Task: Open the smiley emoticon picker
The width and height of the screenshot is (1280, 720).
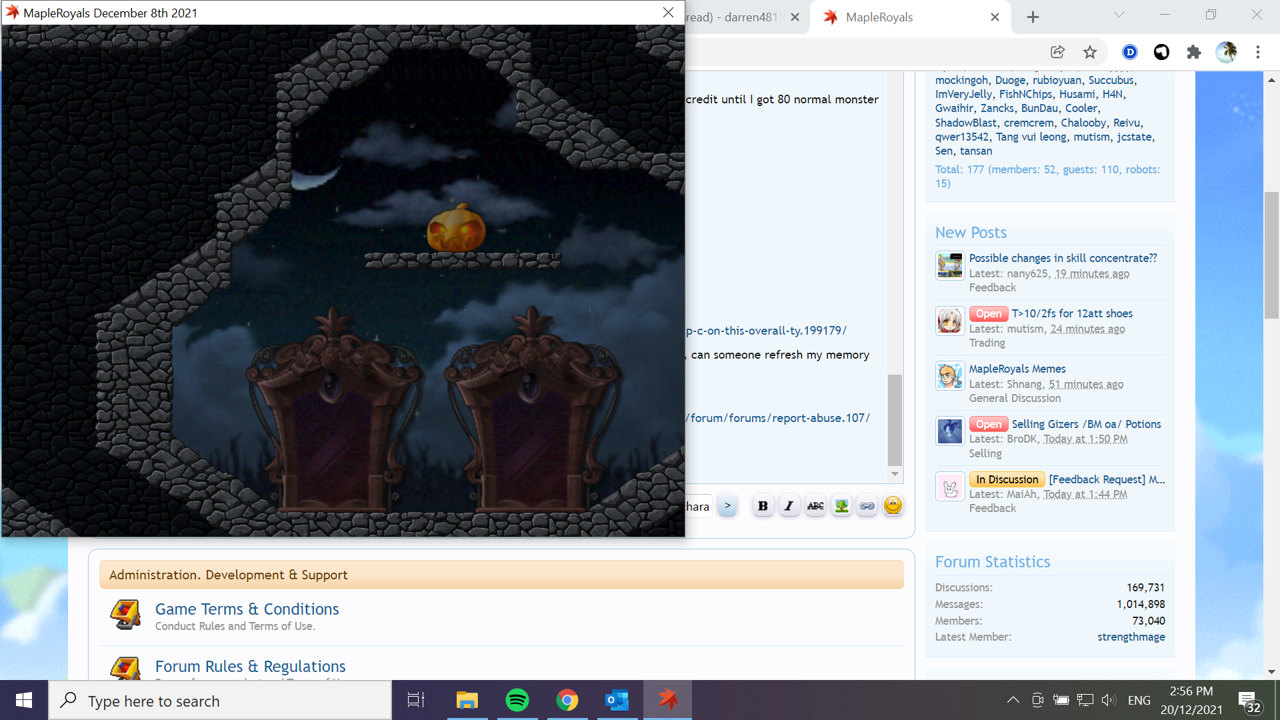Action: 893,506
